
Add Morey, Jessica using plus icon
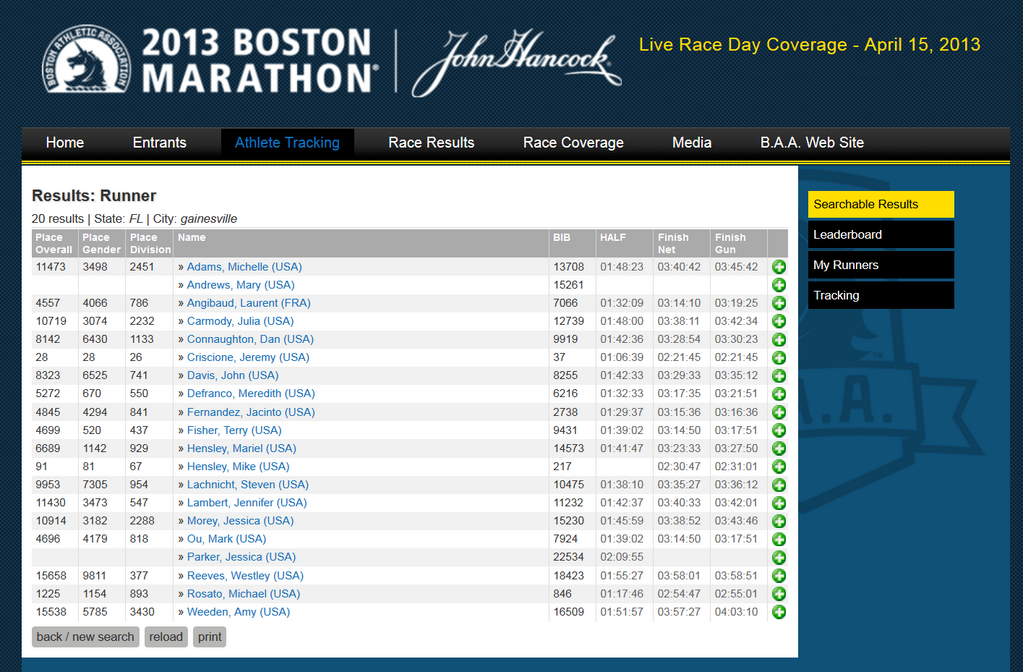(778, 521)
